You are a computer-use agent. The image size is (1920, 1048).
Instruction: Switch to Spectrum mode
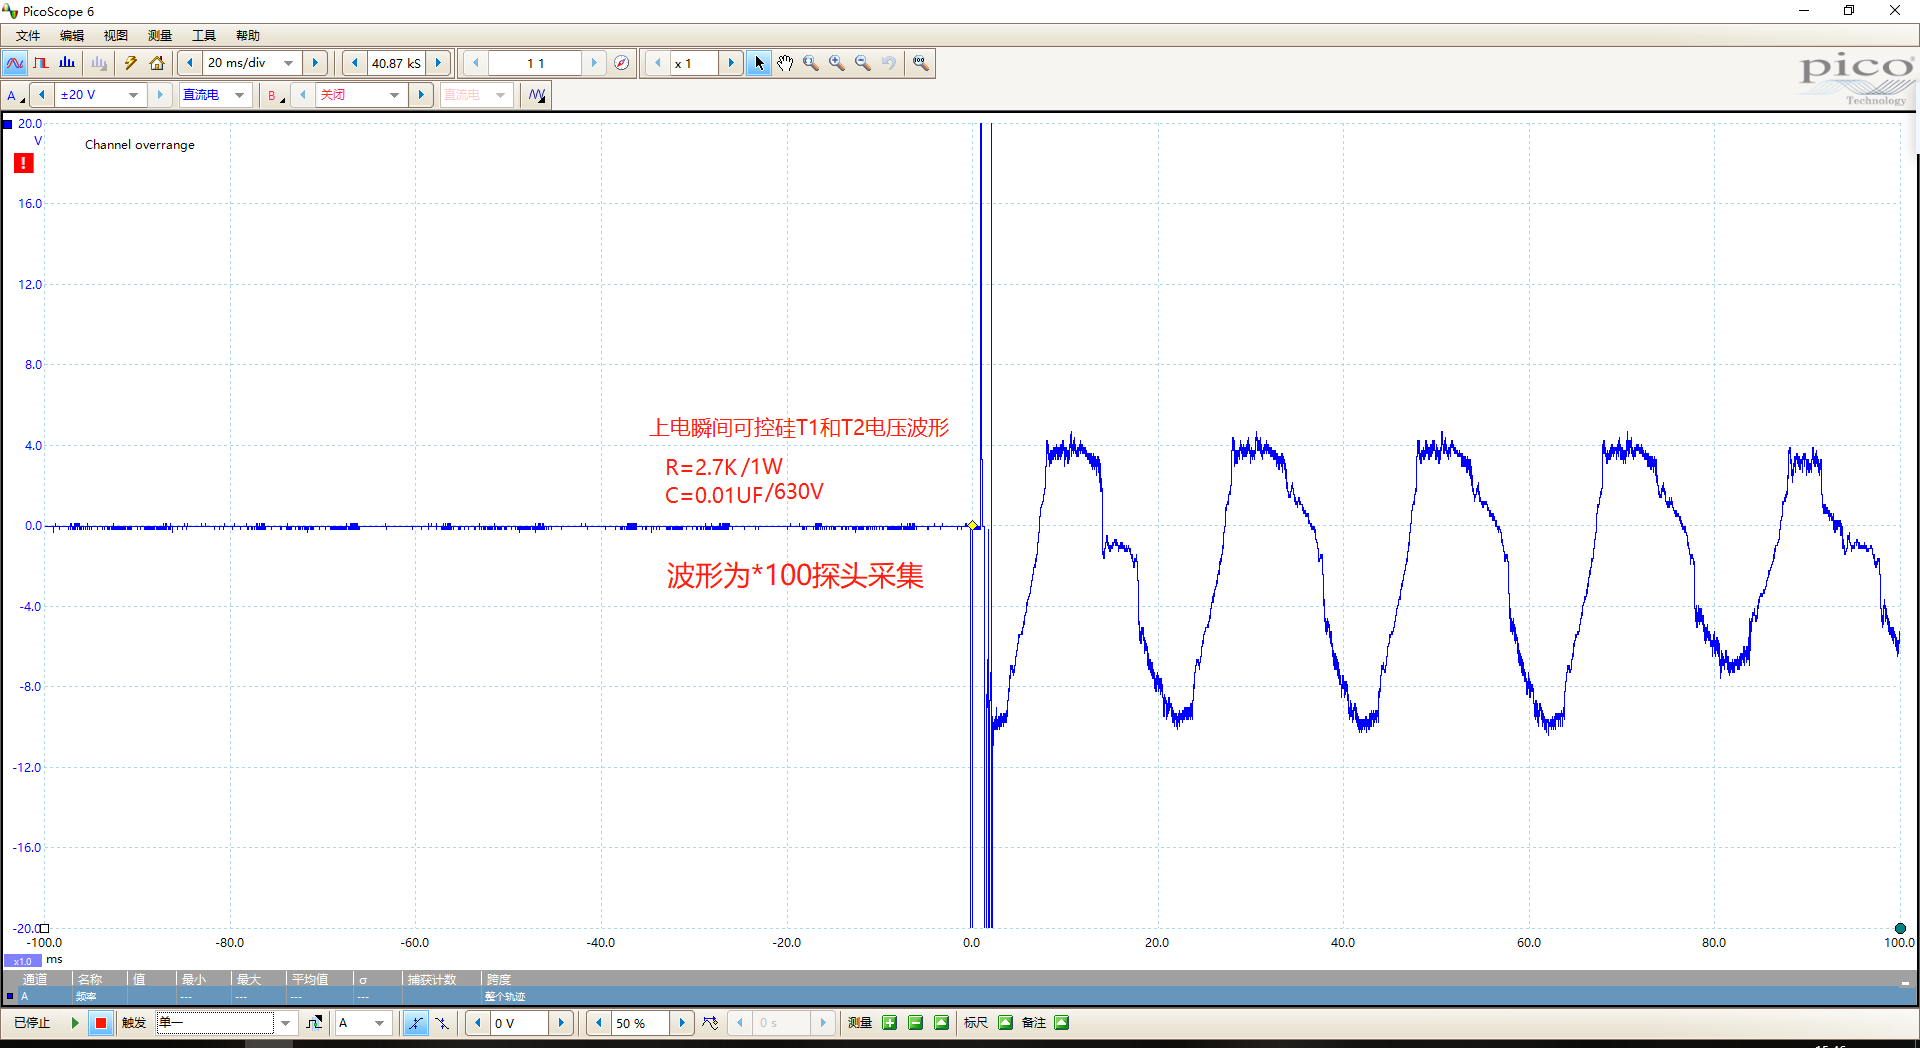[67, 63]
